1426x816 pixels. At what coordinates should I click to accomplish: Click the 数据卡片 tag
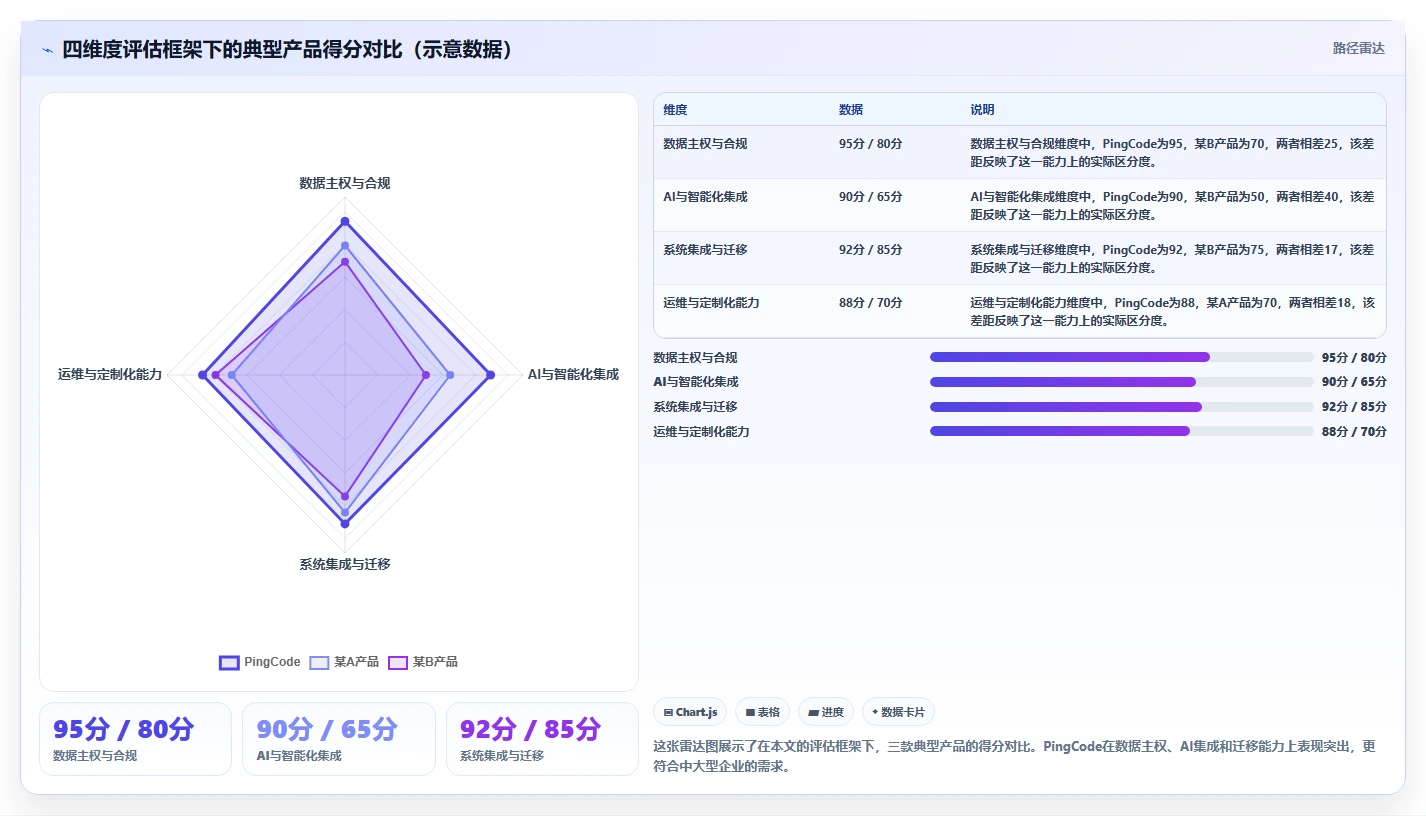898,712
